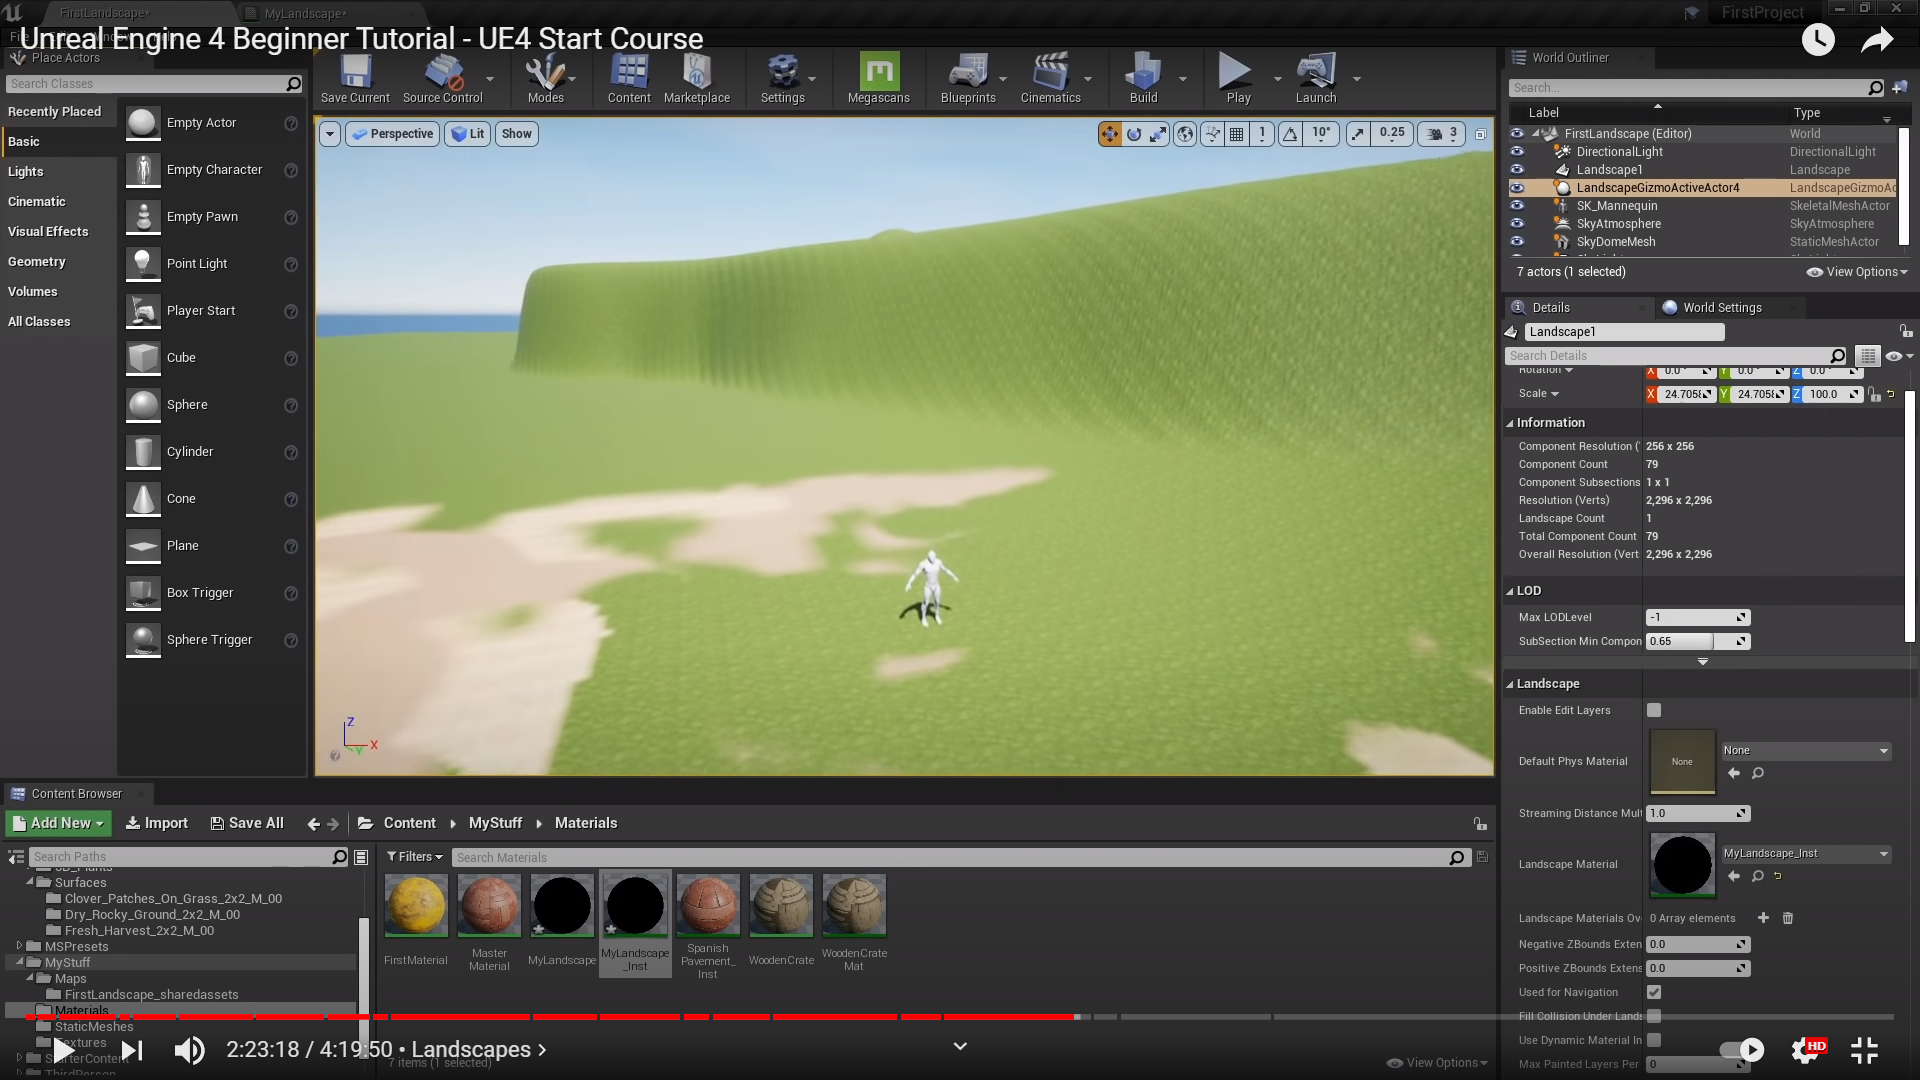
Task: Select the Lights category
Action: 26,172
